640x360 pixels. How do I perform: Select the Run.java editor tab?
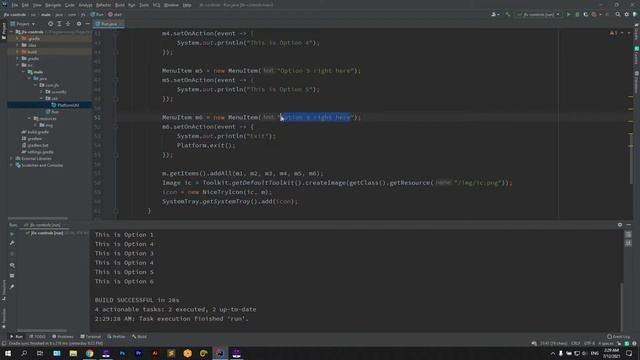pos(109,24)
